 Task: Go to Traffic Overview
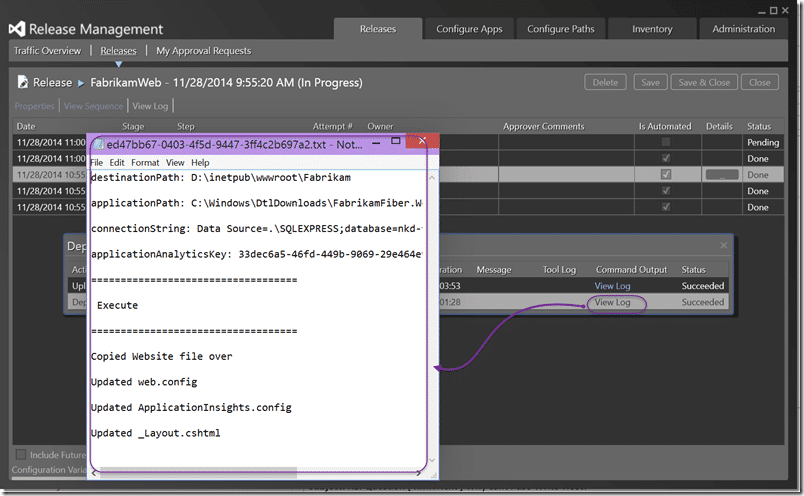pyautogui.click(x=47, y=51)
